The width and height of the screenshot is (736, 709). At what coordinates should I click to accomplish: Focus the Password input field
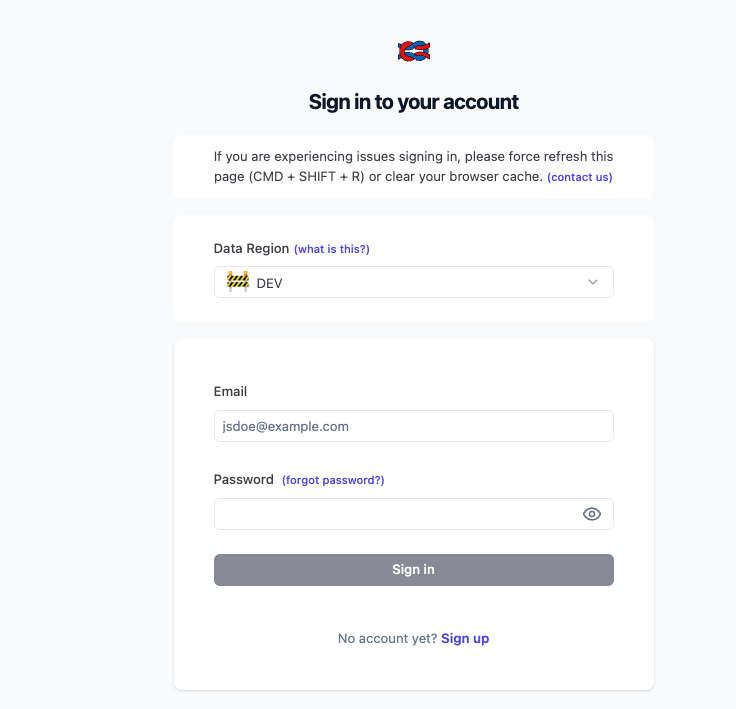point(395,514)
